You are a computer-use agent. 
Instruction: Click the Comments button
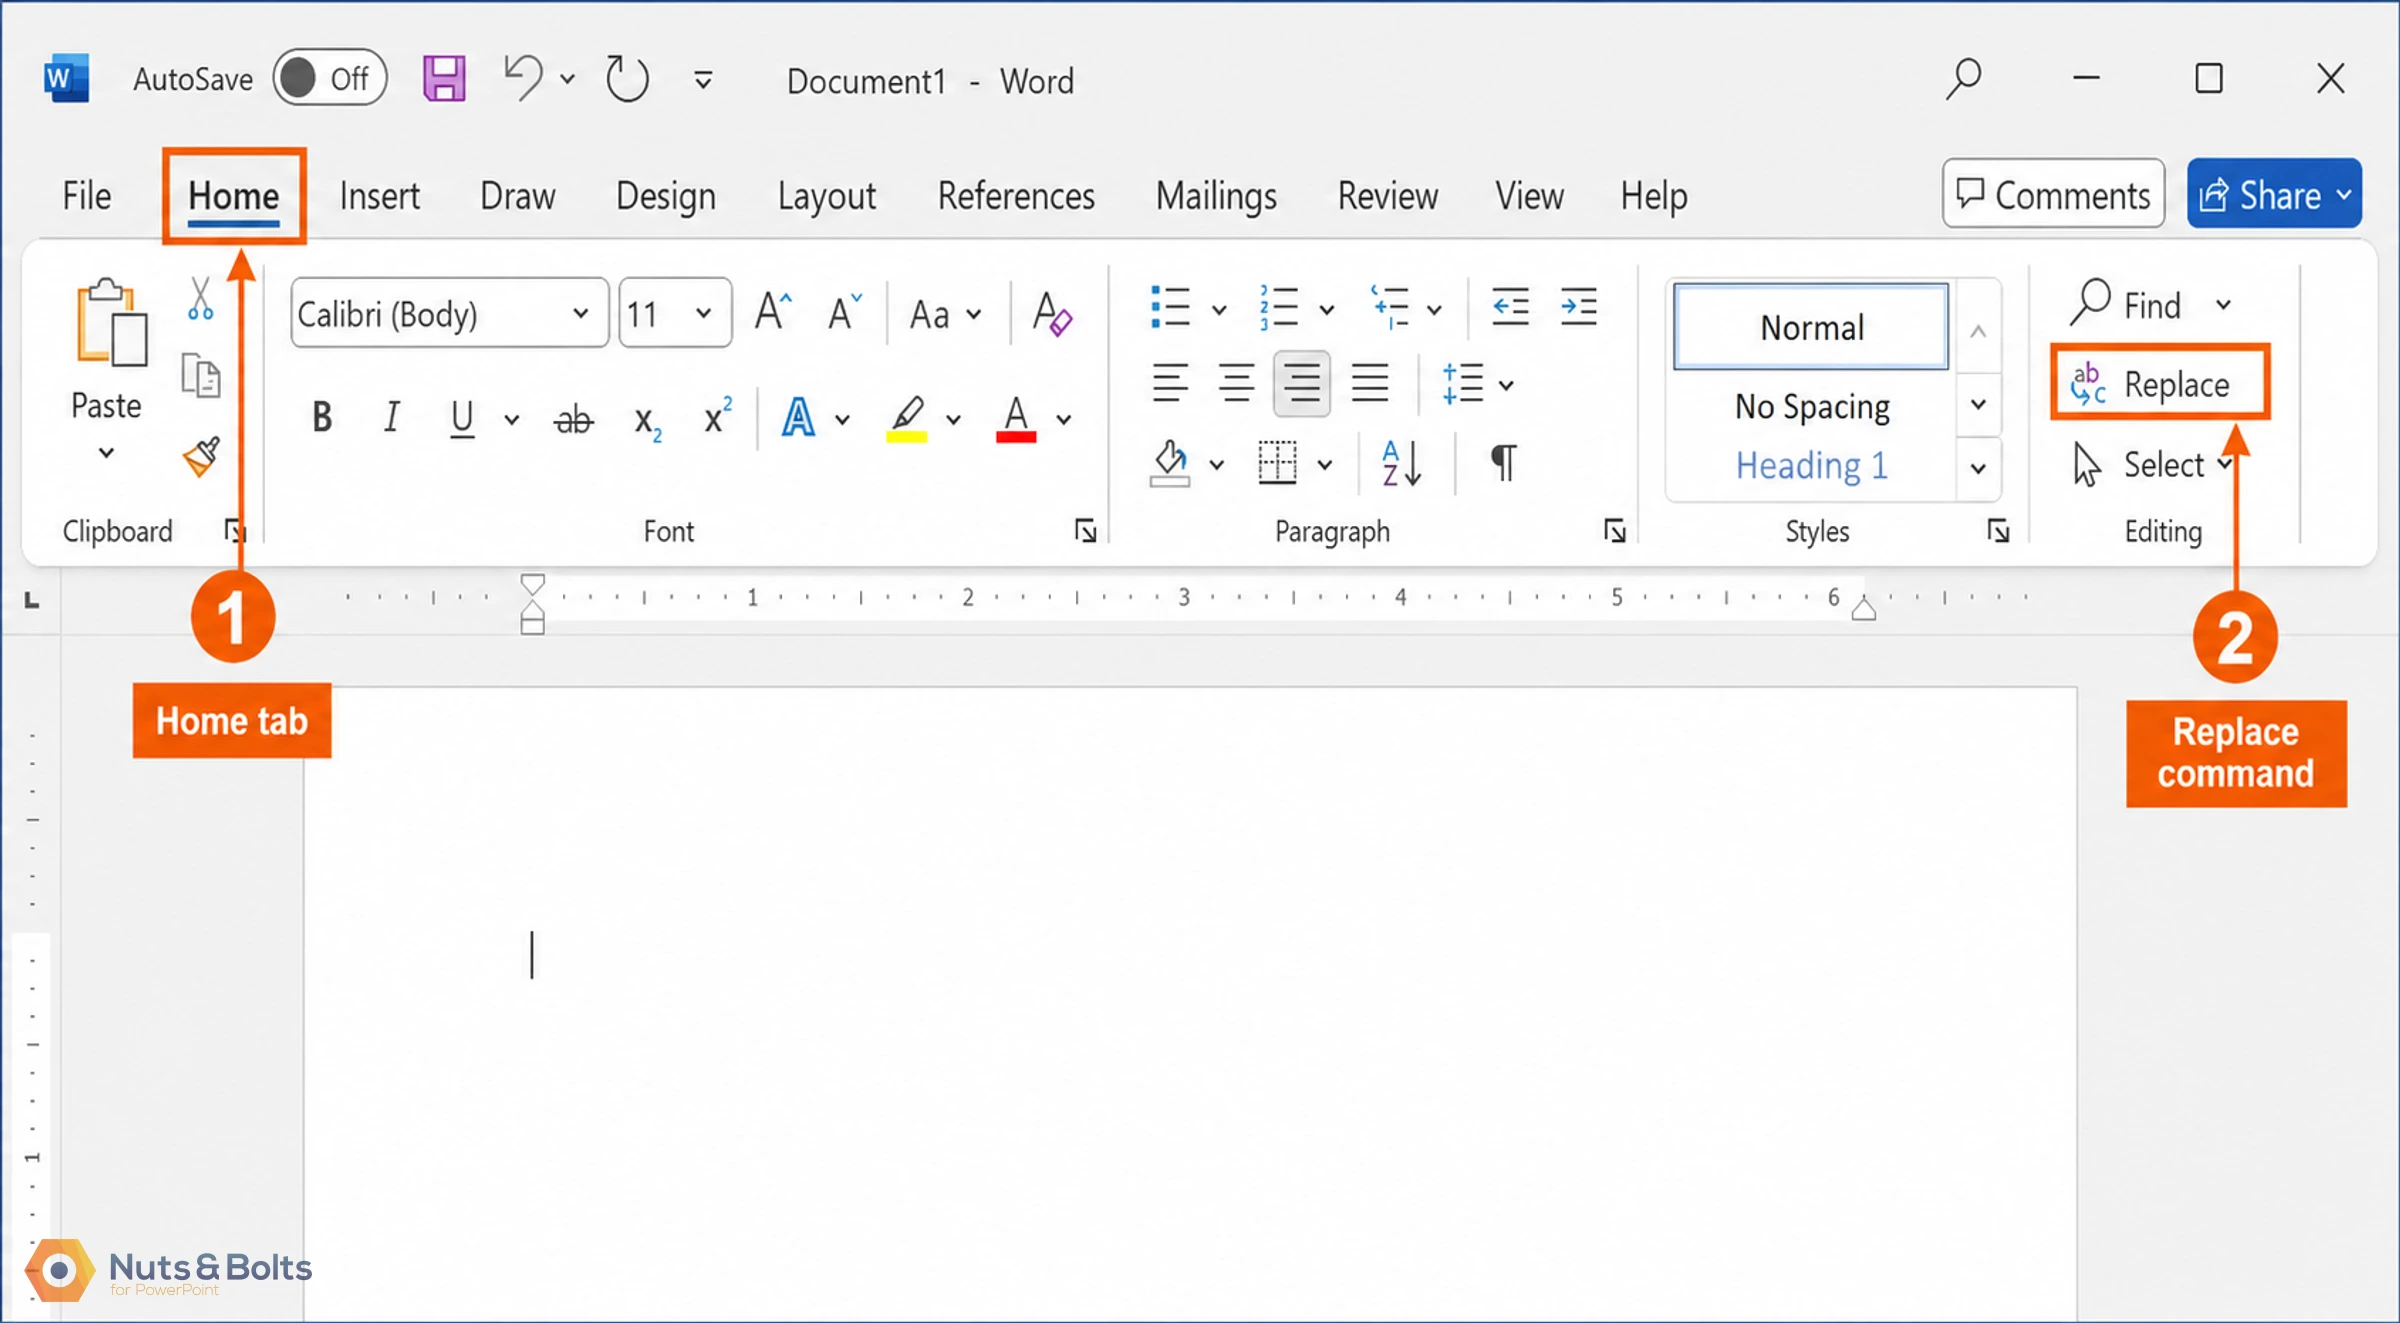click(x=2053, y=193)
